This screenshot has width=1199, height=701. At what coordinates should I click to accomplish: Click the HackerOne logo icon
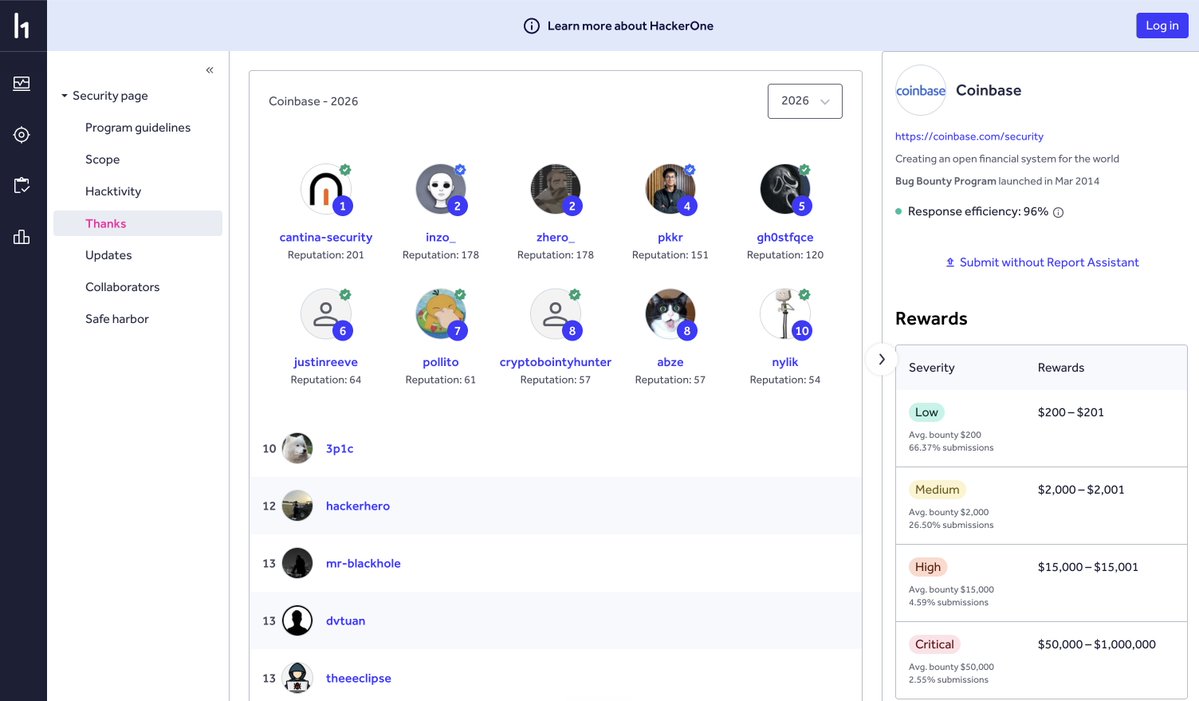(21, 25)
